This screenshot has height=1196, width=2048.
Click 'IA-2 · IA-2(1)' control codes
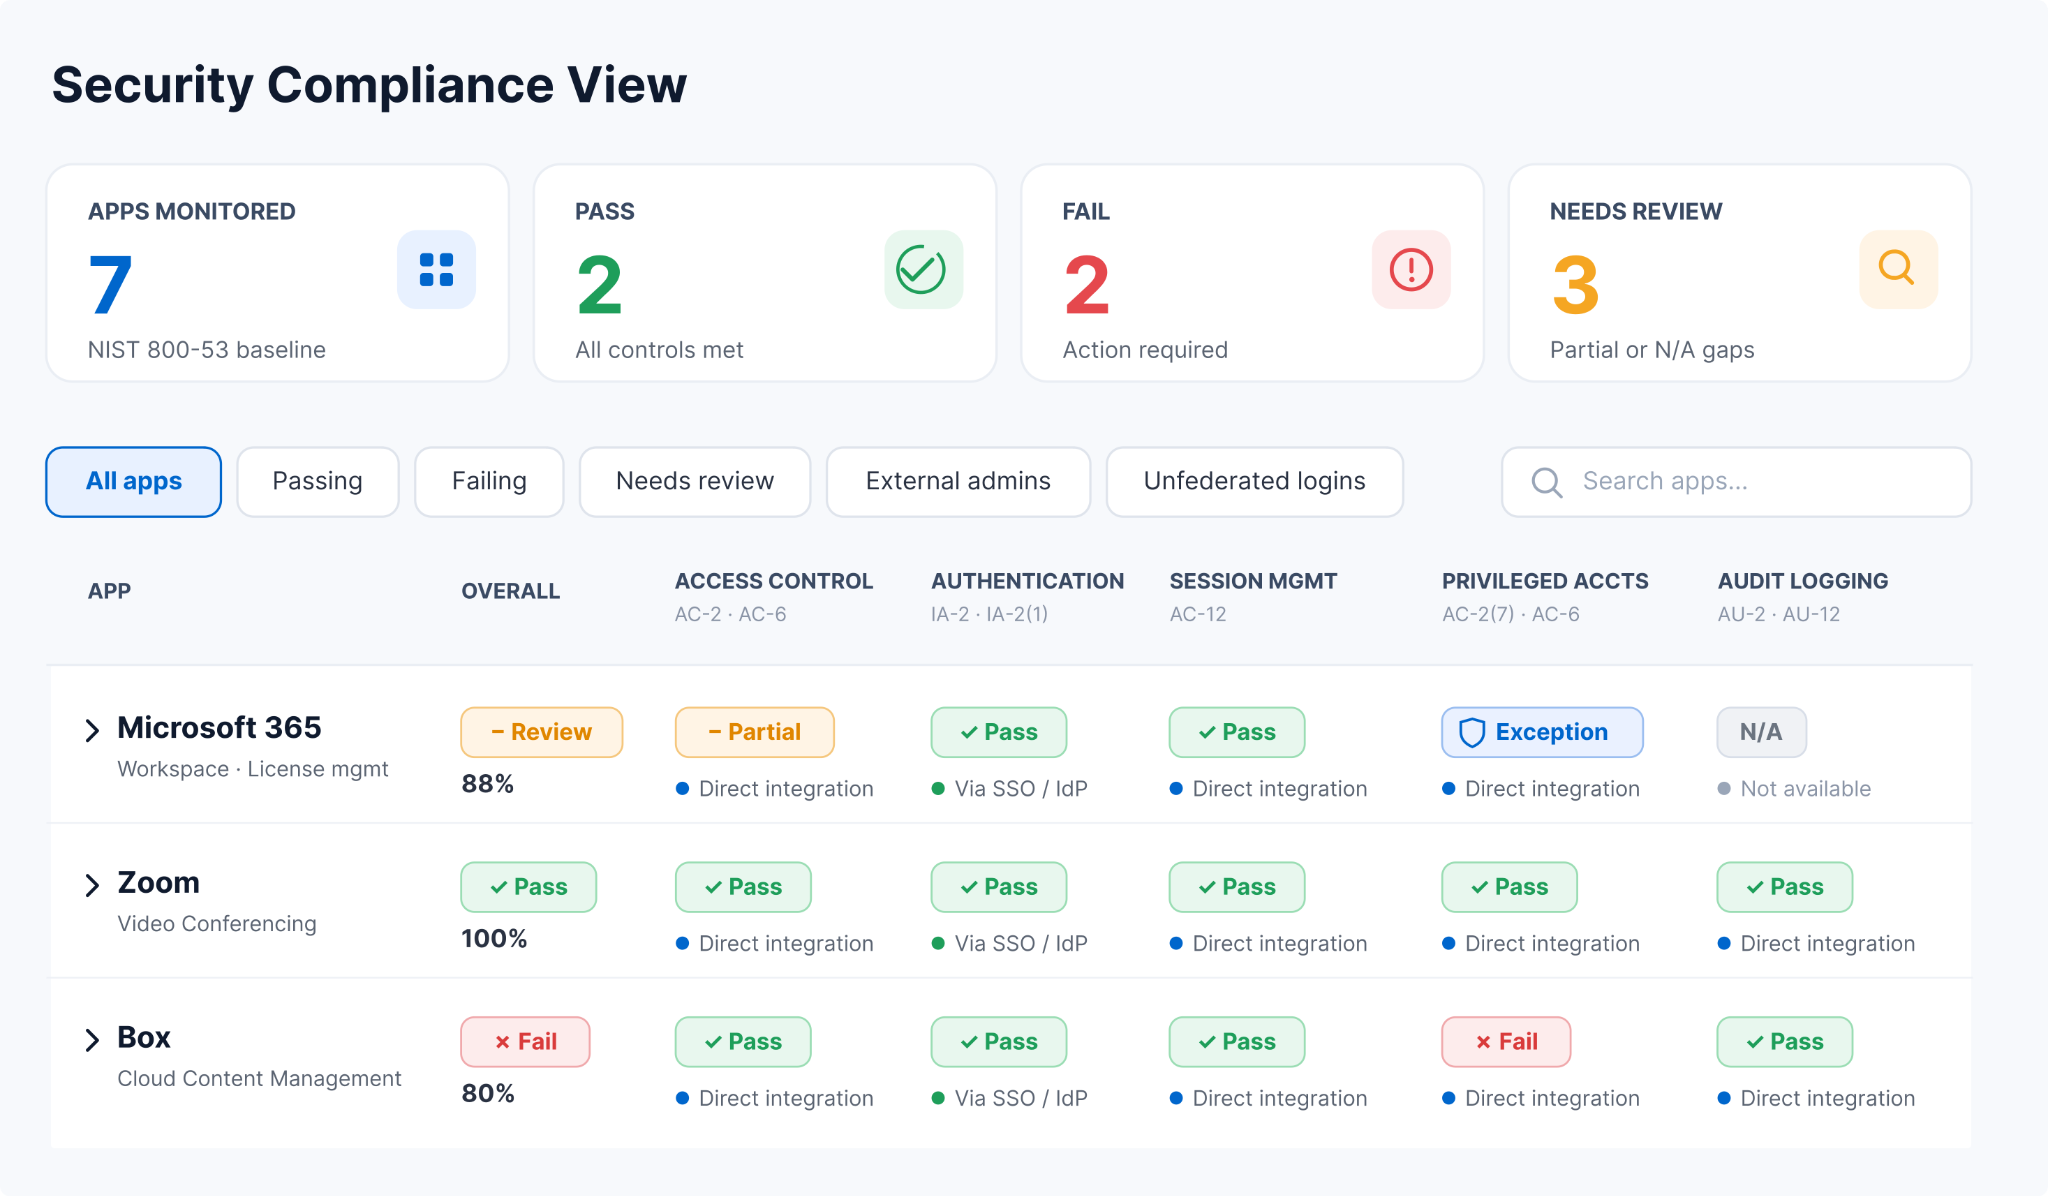coord(990,614)
